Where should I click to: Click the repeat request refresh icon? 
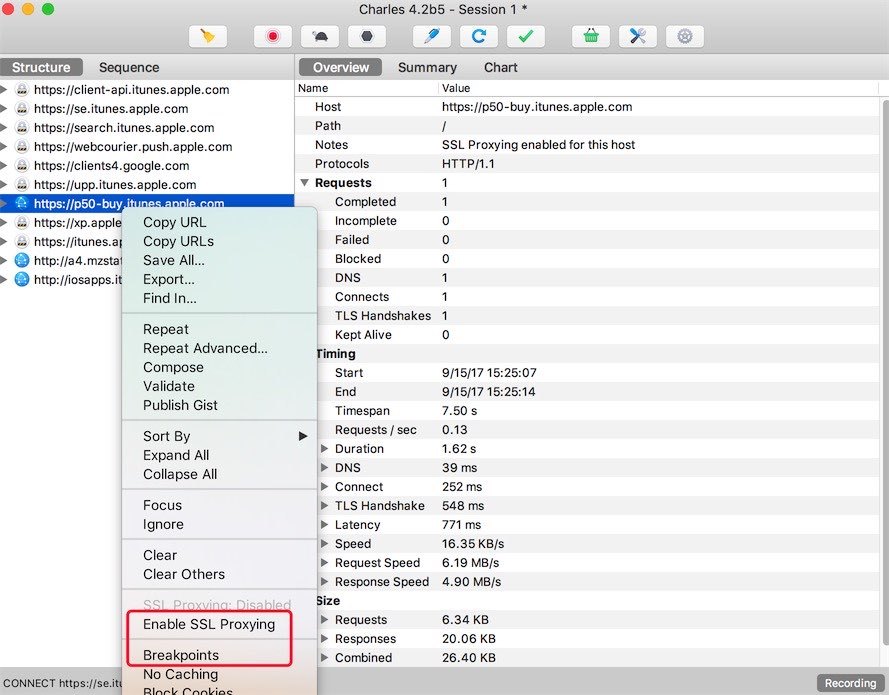tap(479, 36)
